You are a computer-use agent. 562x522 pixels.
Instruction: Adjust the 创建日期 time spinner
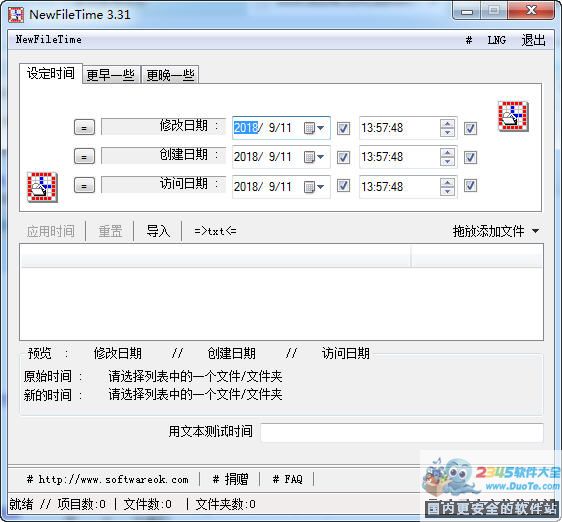tap(447, 157)
